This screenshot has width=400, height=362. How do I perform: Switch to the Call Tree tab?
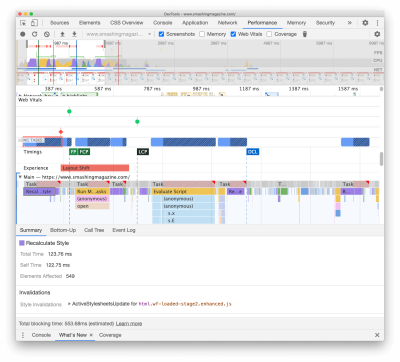(94, 230)
